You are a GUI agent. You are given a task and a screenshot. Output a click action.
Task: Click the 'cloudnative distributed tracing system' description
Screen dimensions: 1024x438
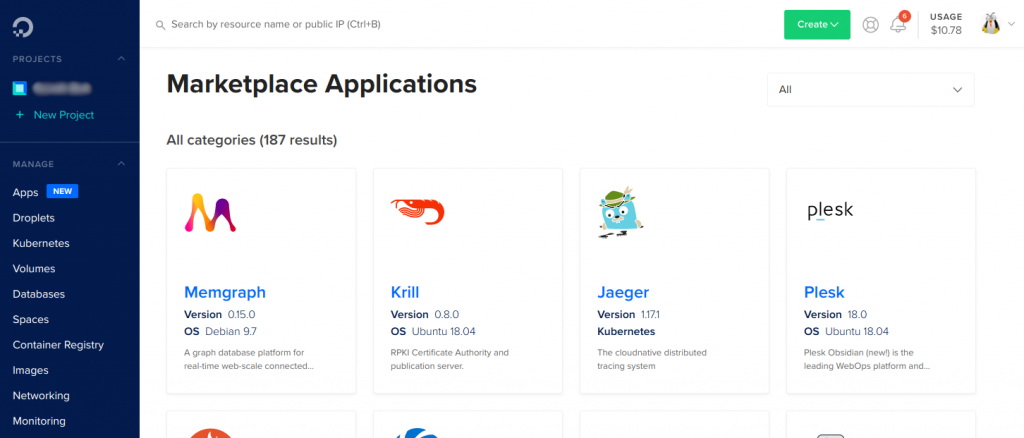click(652, 360)
